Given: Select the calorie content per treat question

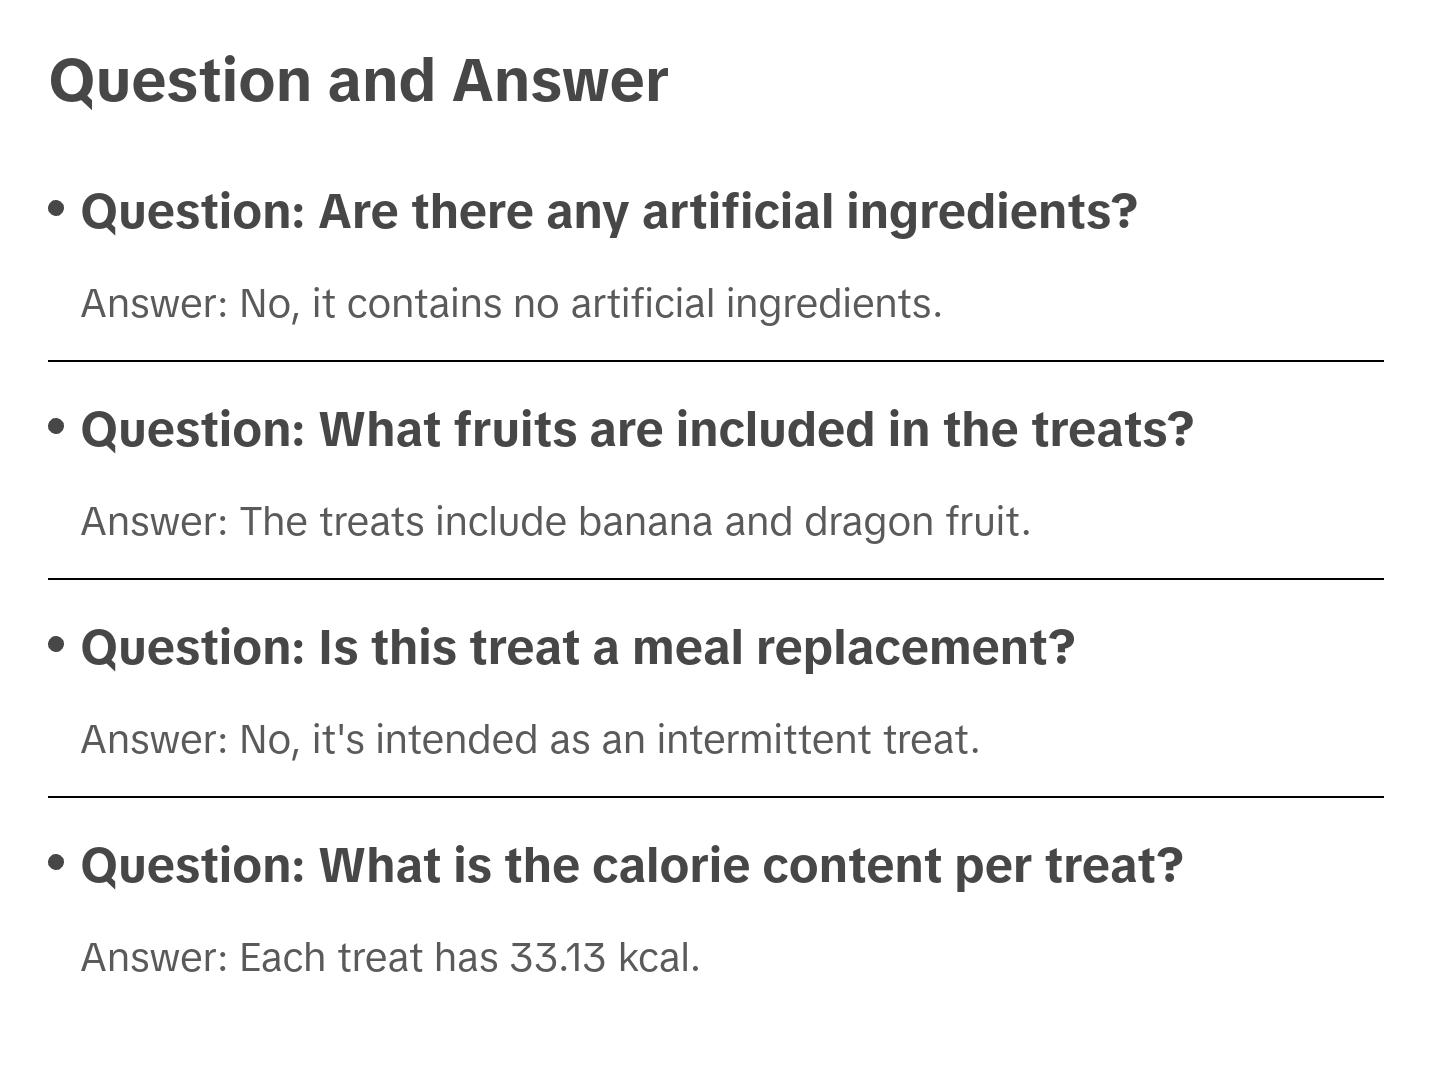Looking at the screenshot, I should click(631, 866).
